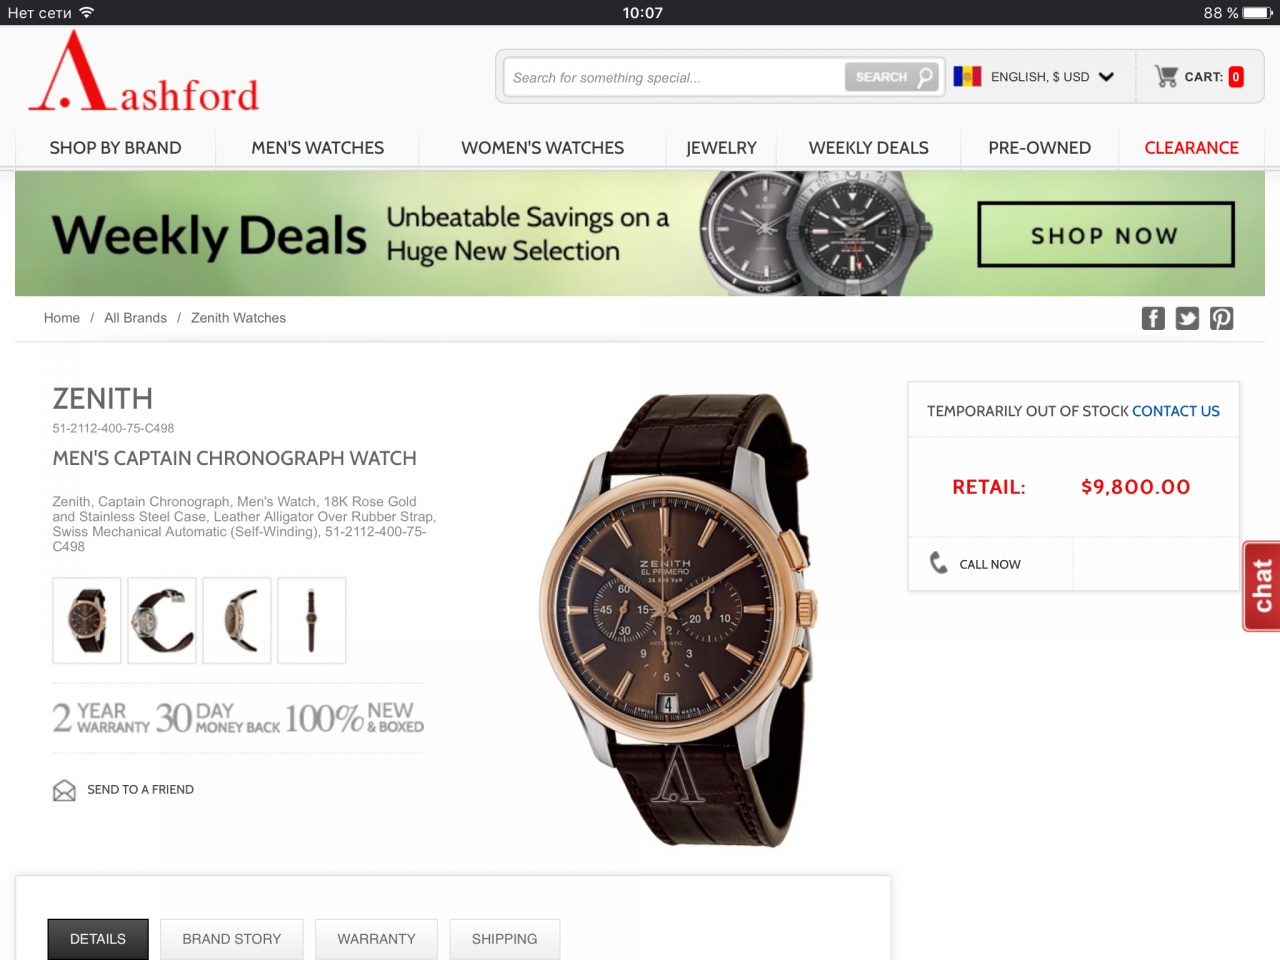Follow the Contact Us link
Viewport: 1280px width, 960px height.
point(1176,411)
